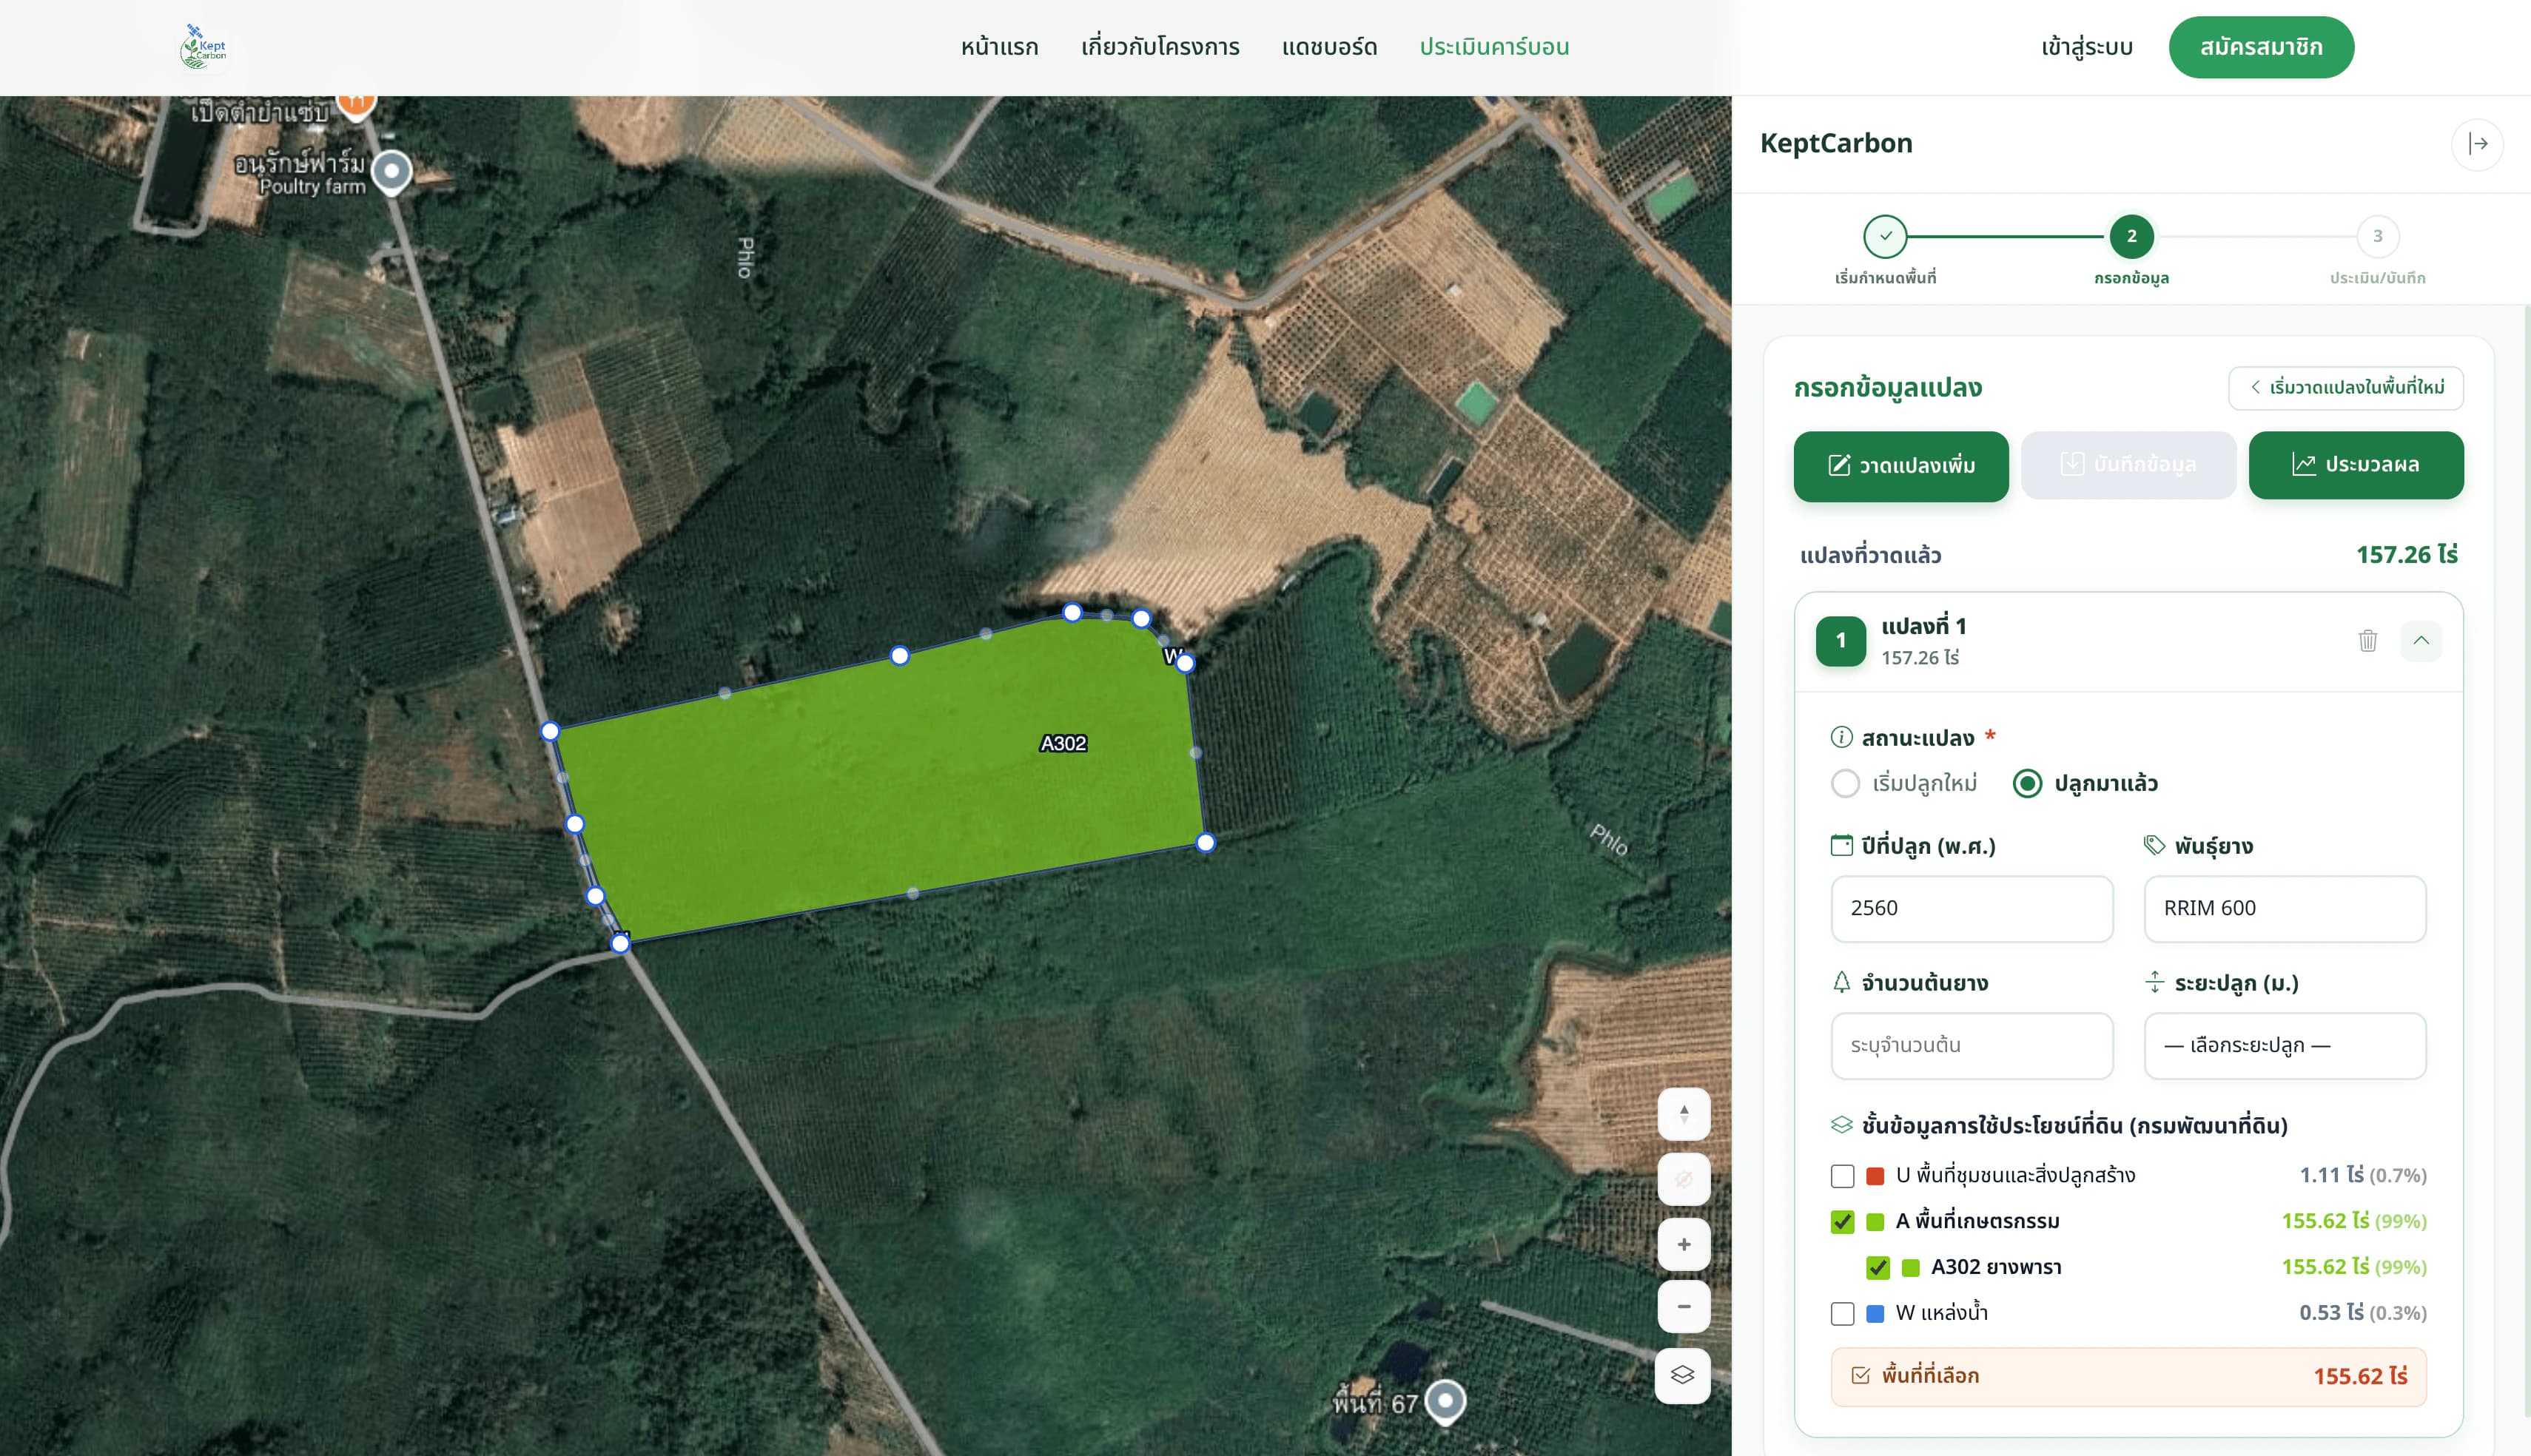
Task: Click step 2 กรอกข้อมูล circle
Action: (x=2131, y=237)
